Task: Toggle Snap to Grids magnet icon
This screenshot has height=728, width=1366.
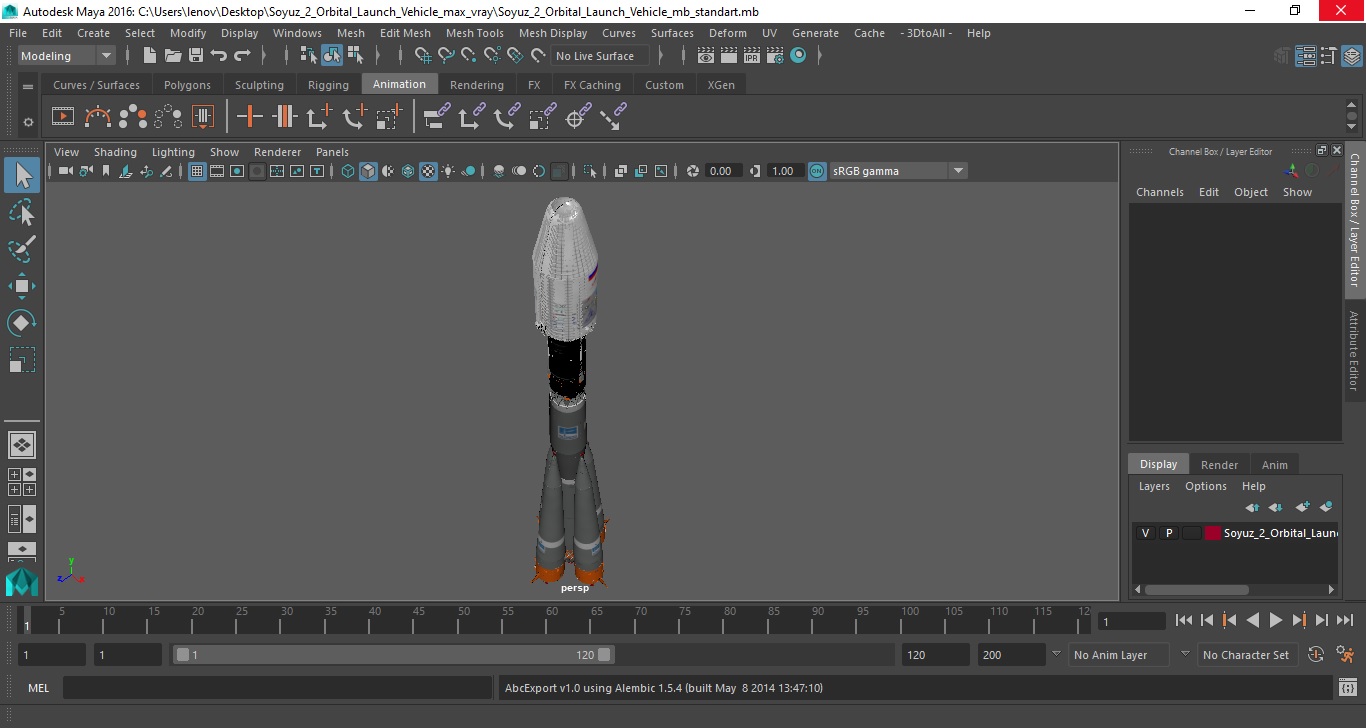Action: coord(423,56)
